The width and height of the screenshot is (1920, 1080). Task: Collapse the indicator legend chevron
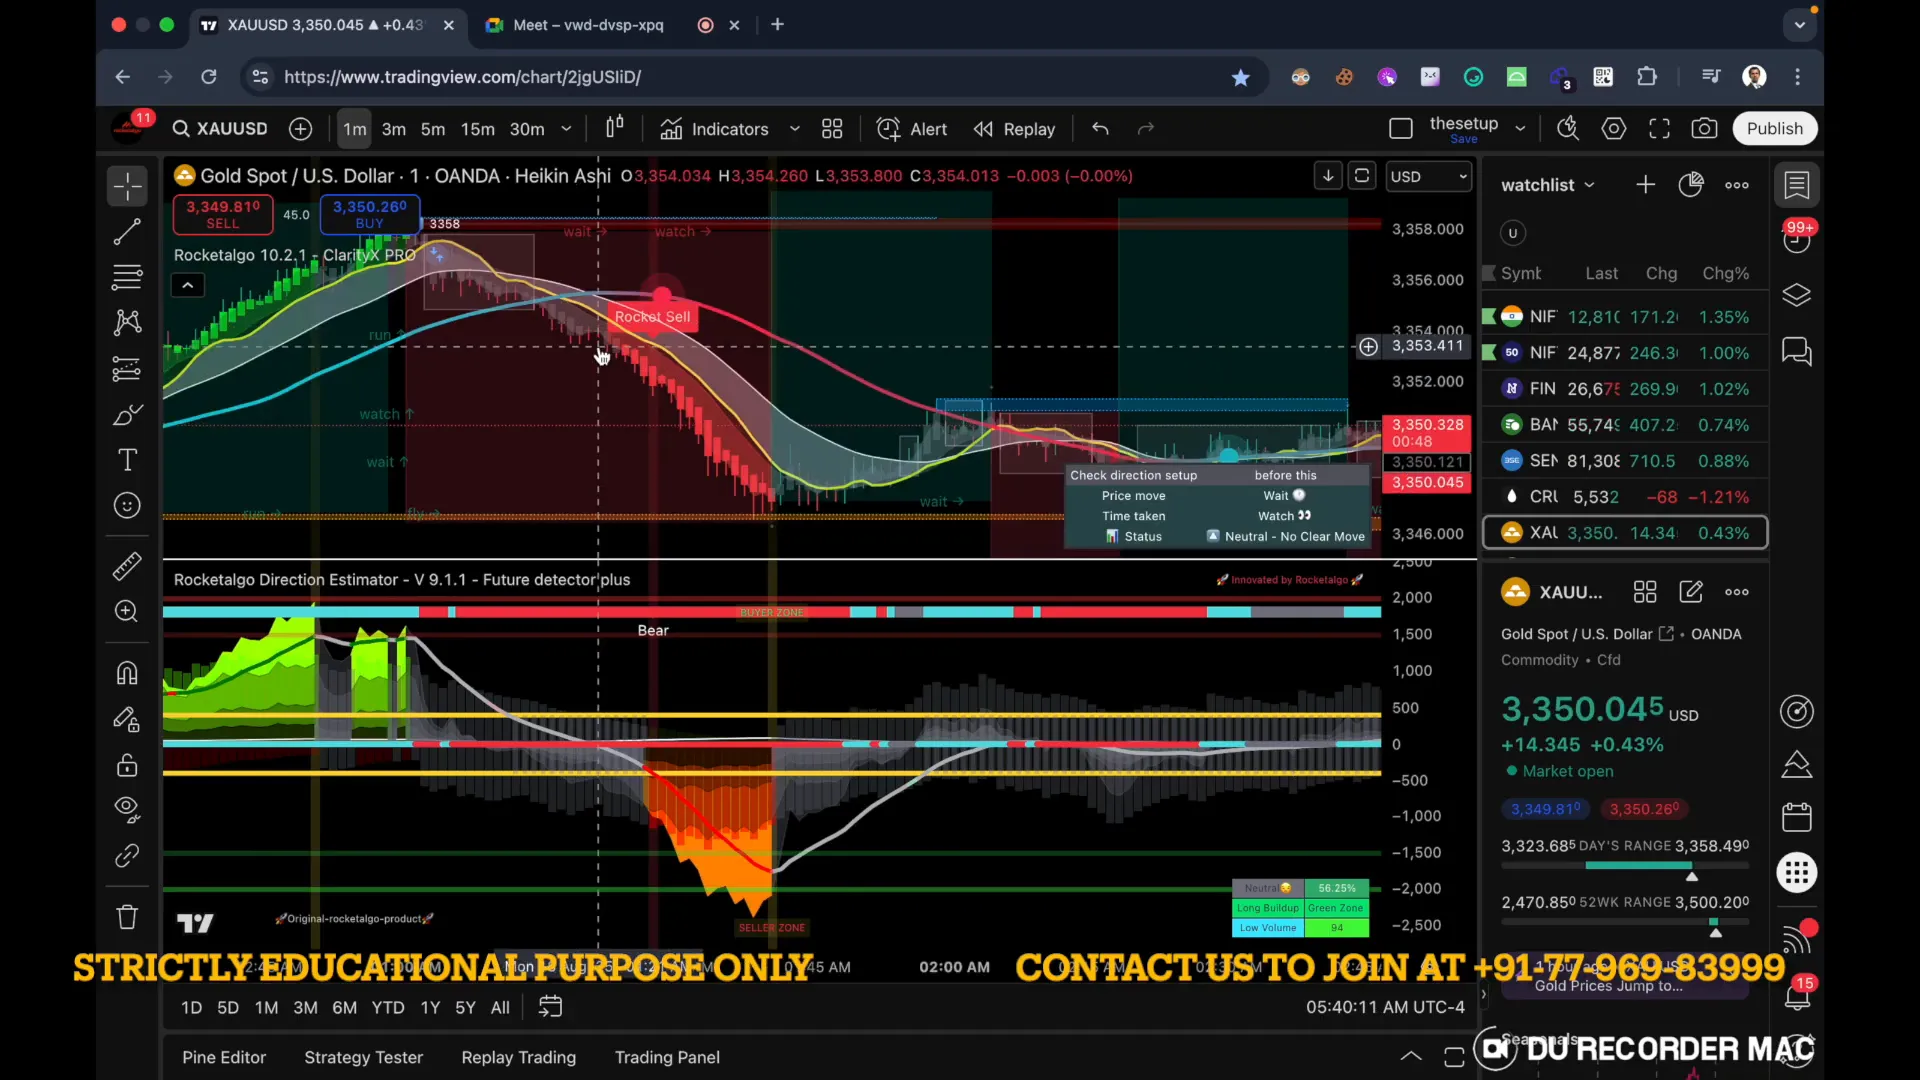pos(188,286)
